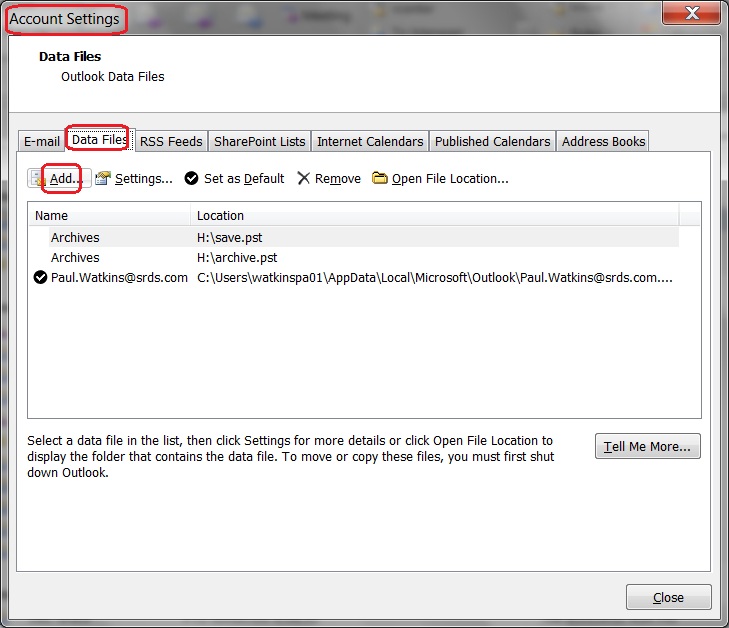Open the Address Books tab
Viewport: 729px width, 628px height.
click(x=603, y=141)
